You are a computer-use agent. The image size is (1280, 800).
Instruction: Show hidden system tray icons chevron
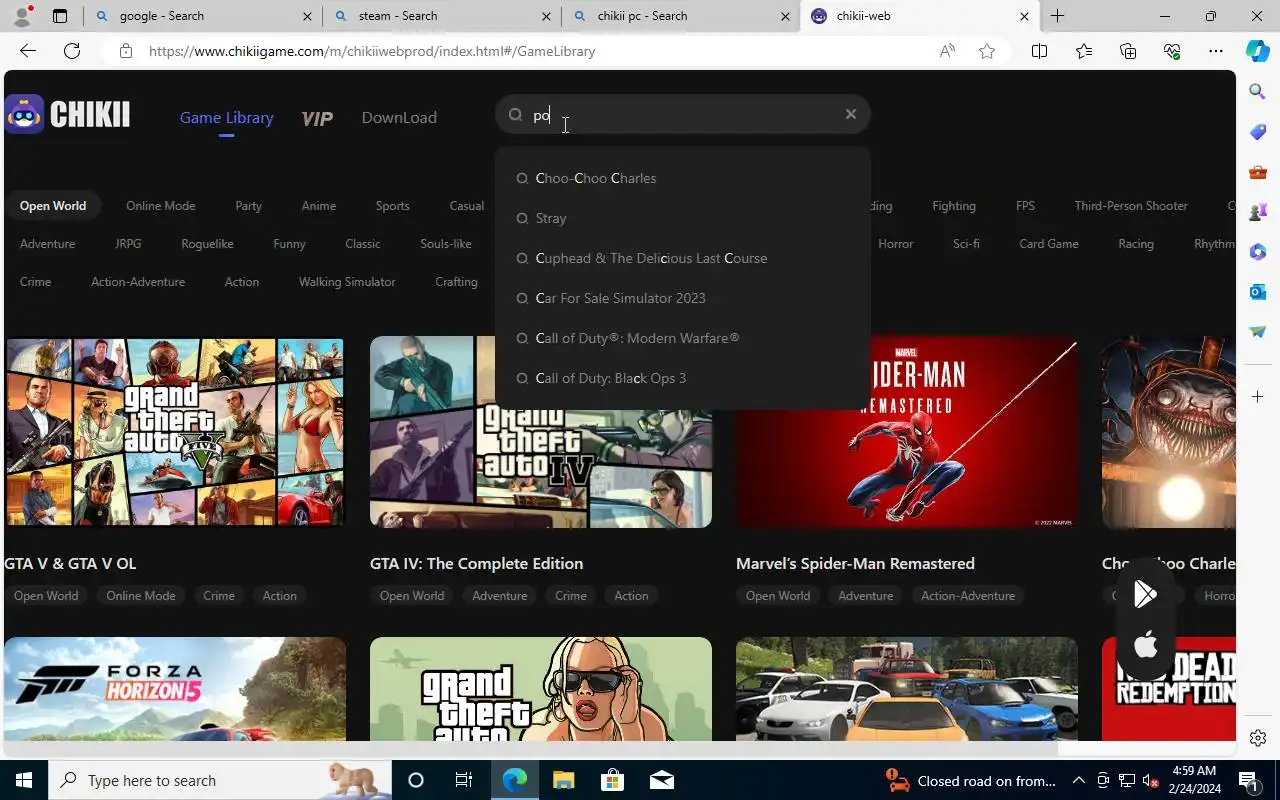[x=1078, y=780]
